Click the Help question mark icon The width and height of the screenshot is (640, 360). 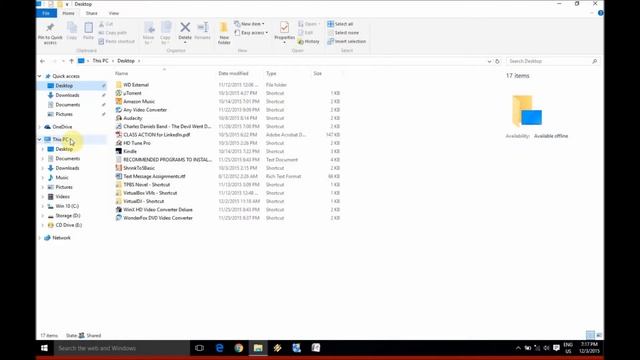(600, 13)
